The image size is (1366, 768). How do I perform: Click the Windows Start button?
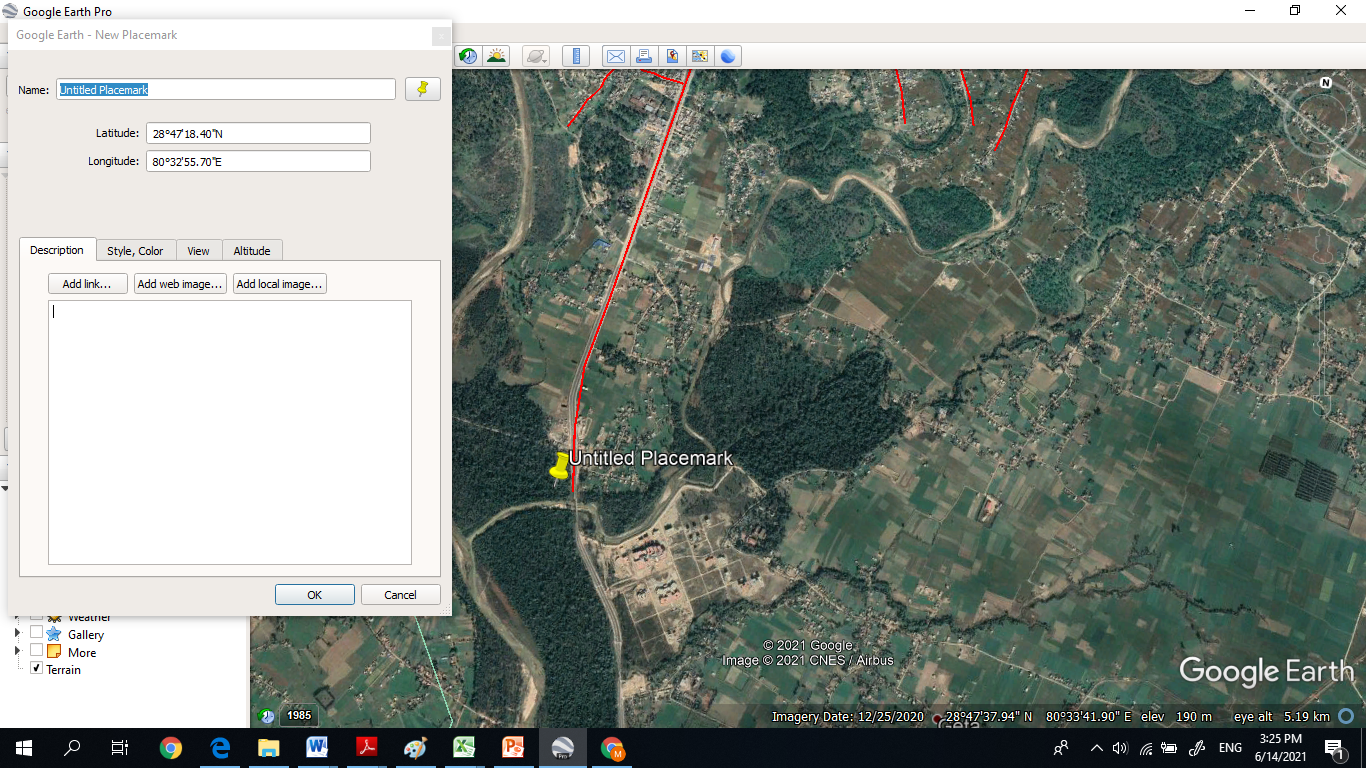[24, 748]
